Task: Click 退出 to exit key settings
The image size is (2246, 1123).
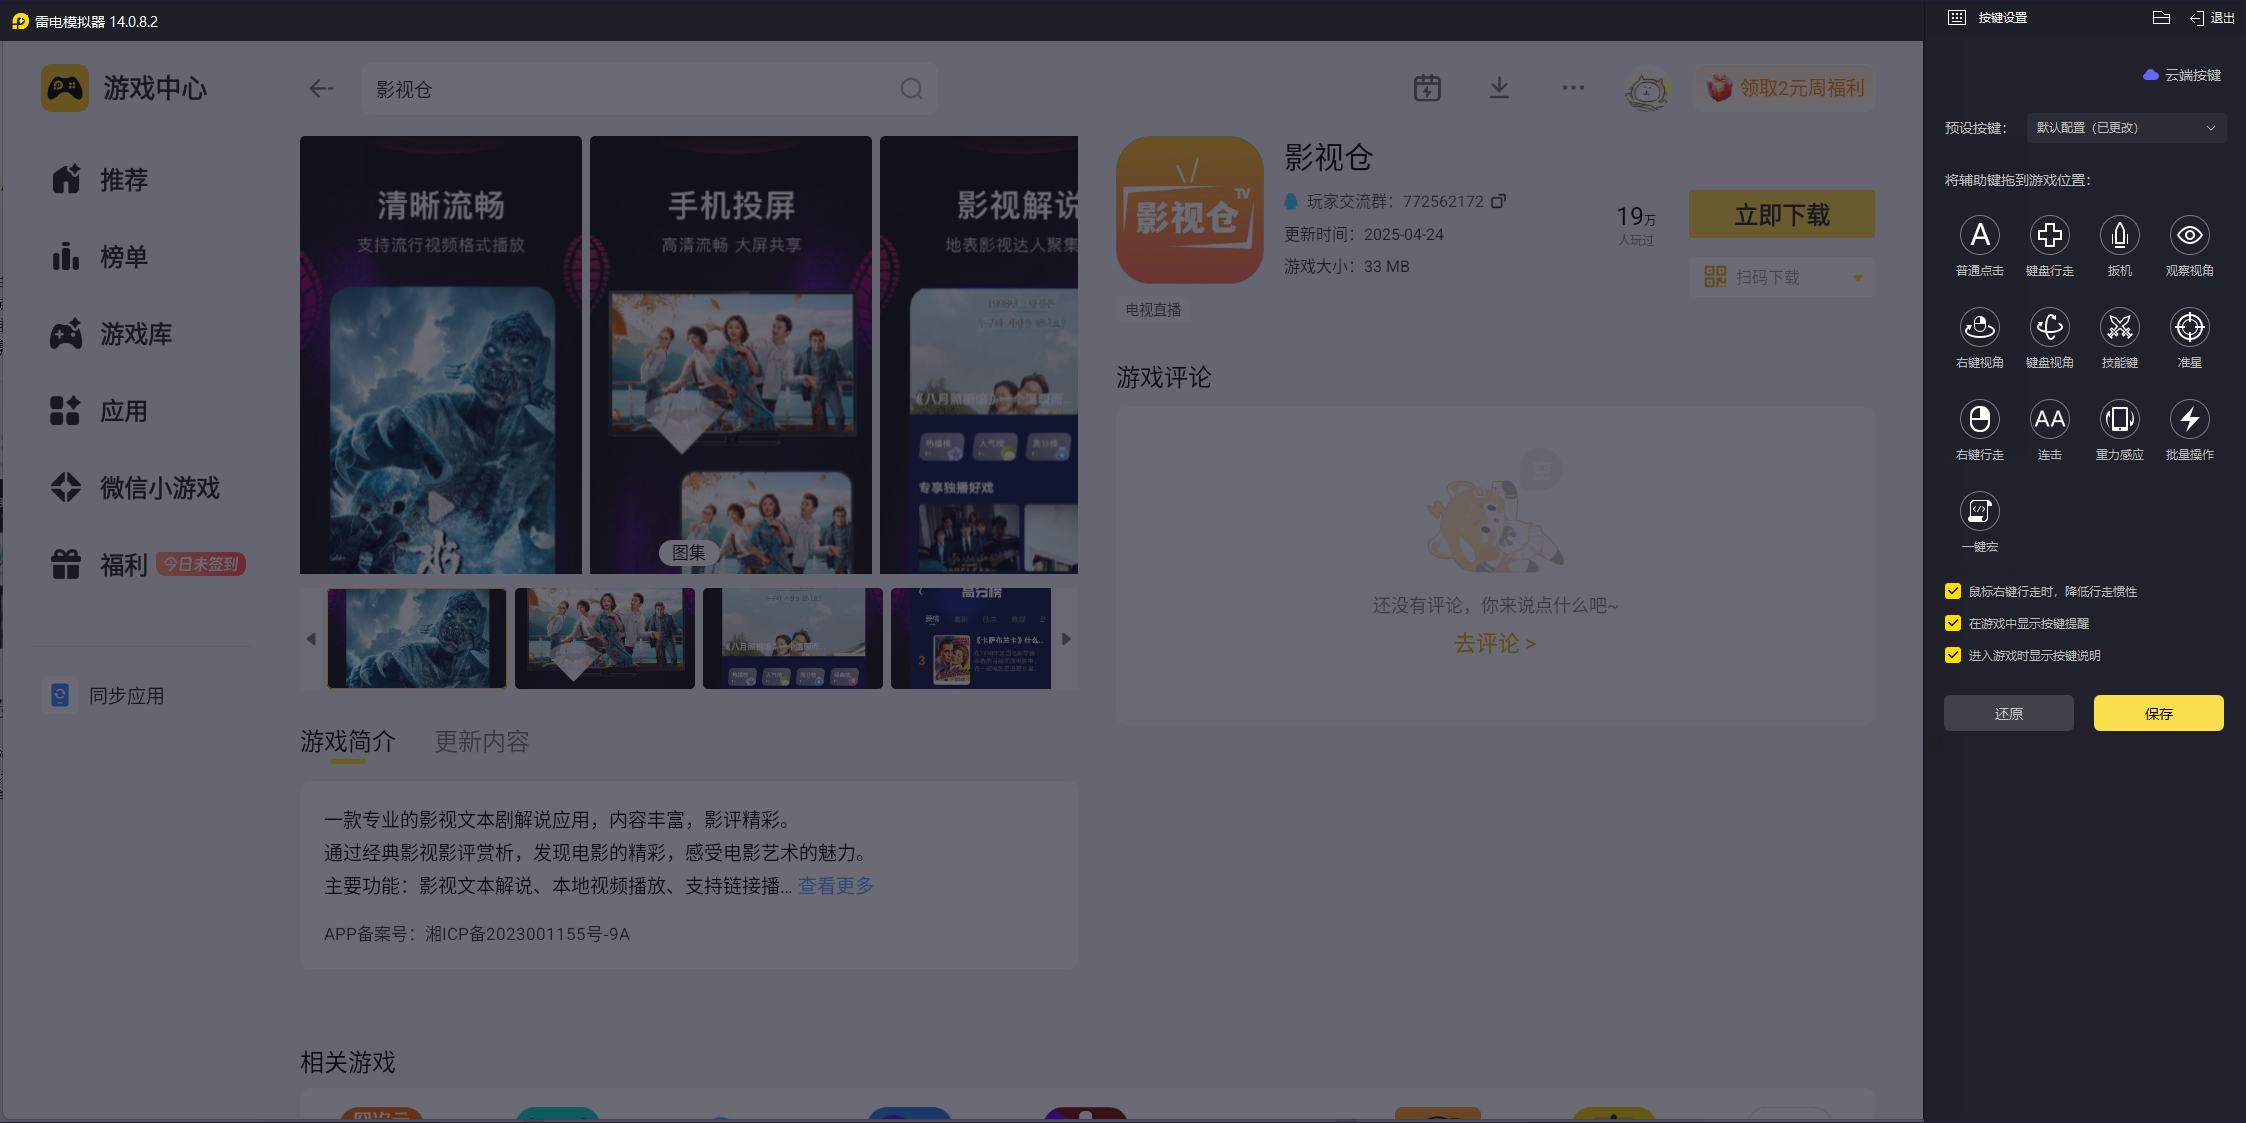Action: pyautogui.click(x=2213, y=18)
